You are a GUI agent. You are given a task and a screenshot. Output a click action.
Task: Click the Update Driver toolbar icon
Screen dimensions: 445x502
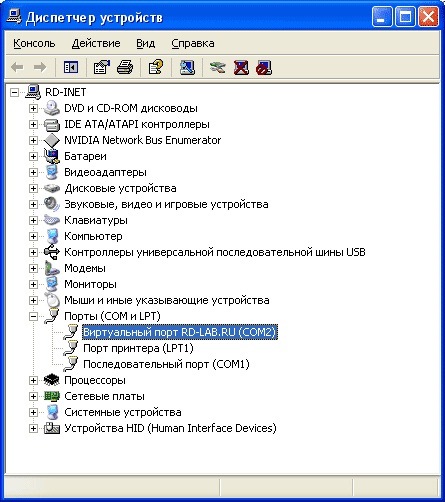point(217,67)
